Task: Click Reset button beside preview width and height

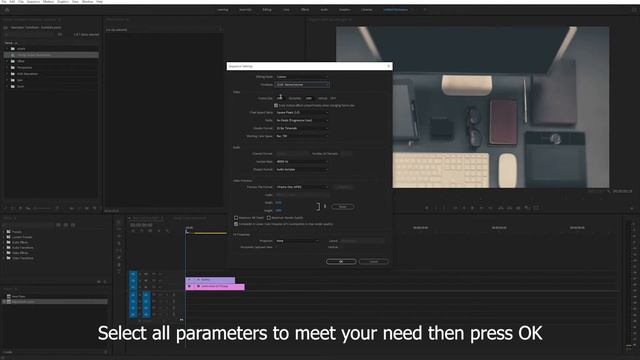Action: point(343,207)
